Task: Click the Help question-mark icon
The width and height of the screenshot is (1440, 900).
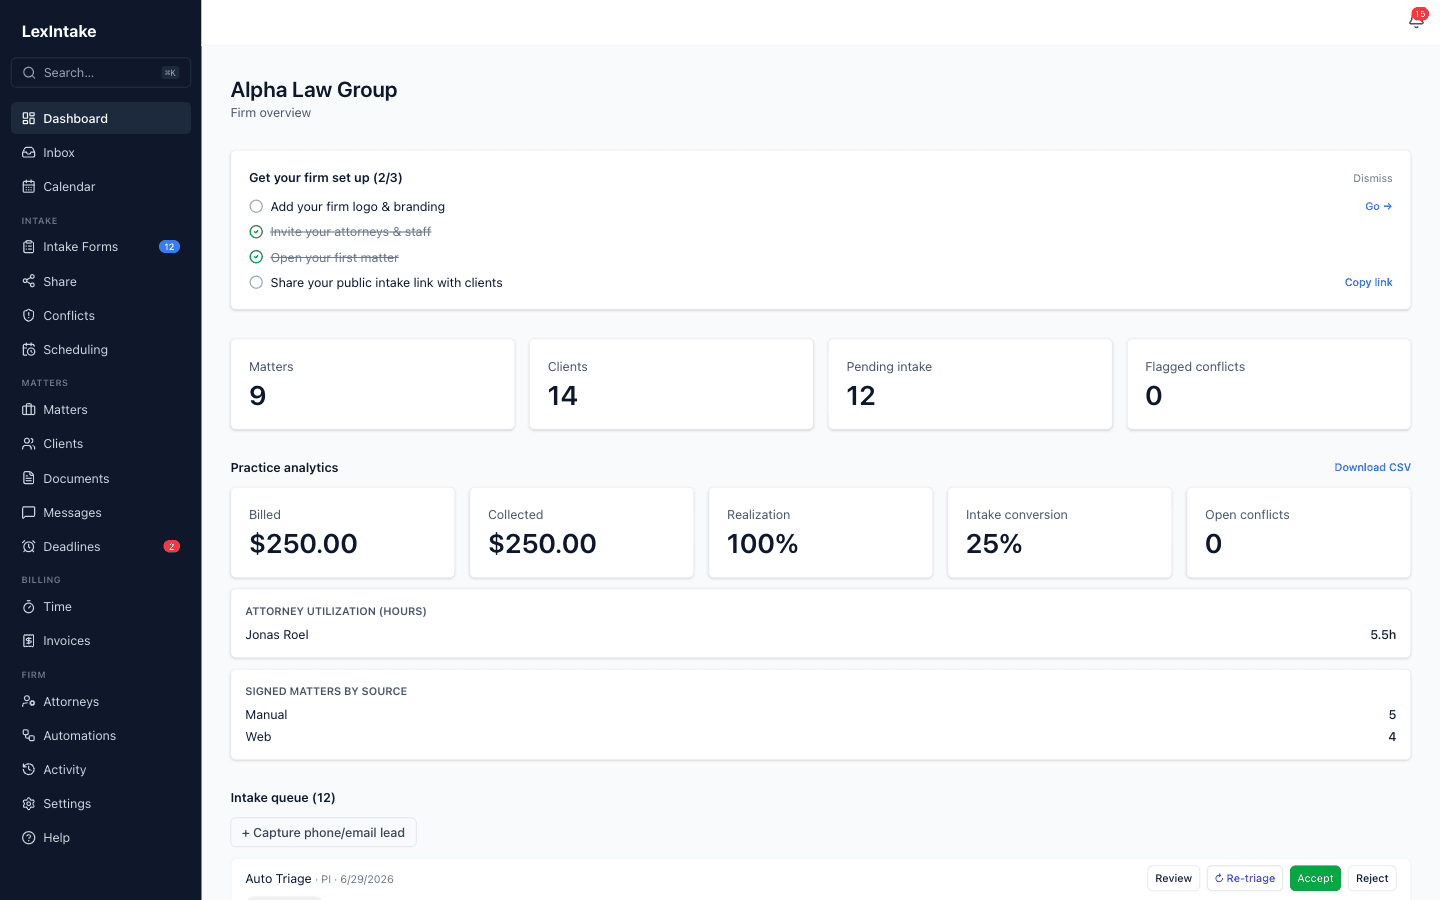Action: coord(29,837)
